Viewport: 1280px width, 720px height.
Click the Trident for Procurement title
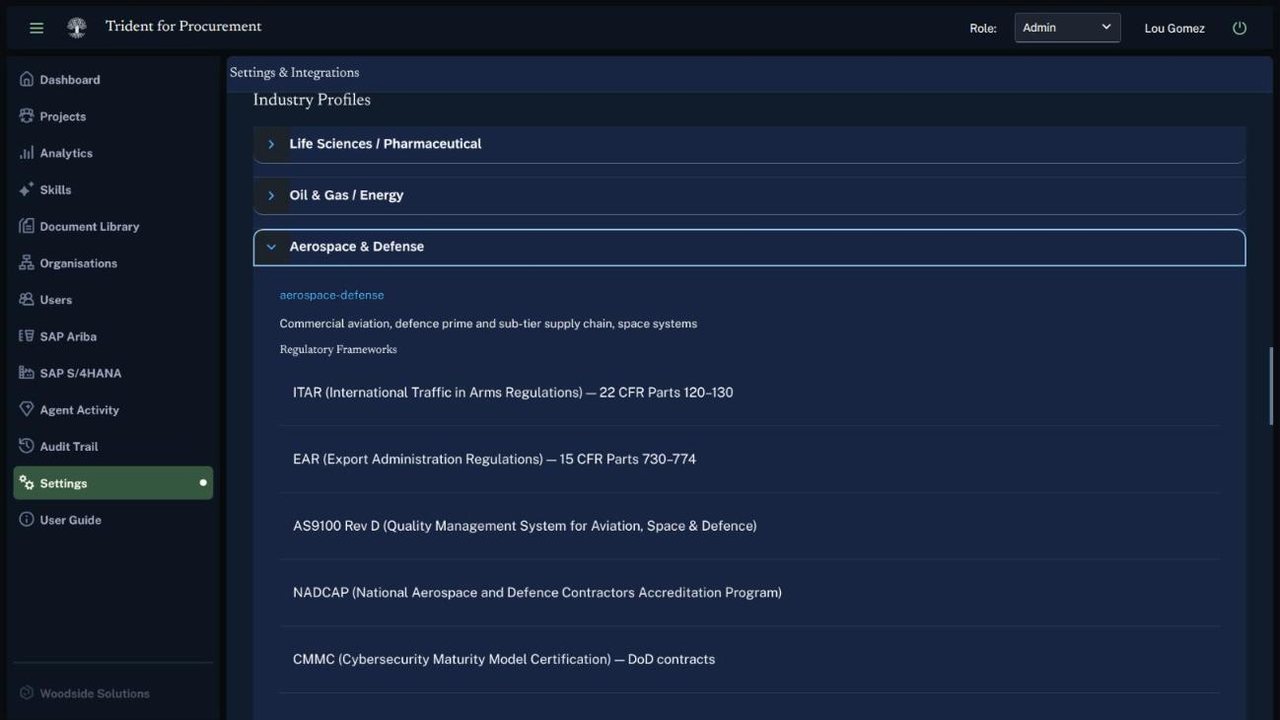point(184,26)
